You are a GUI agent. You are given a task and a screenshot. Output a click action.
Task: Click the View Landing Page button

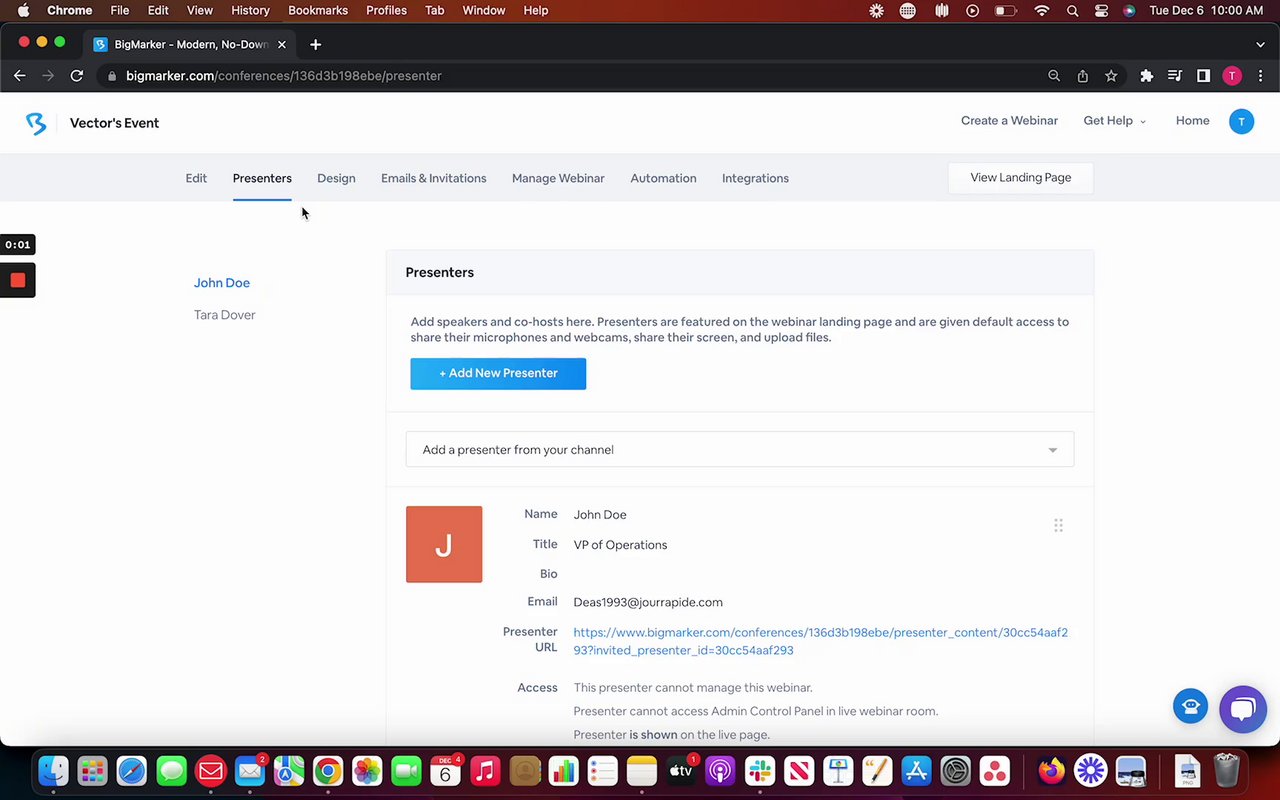pos(1020,178)
